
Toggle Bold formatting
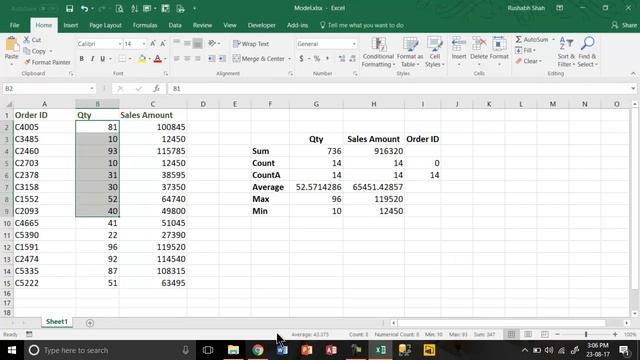point(82,59)
